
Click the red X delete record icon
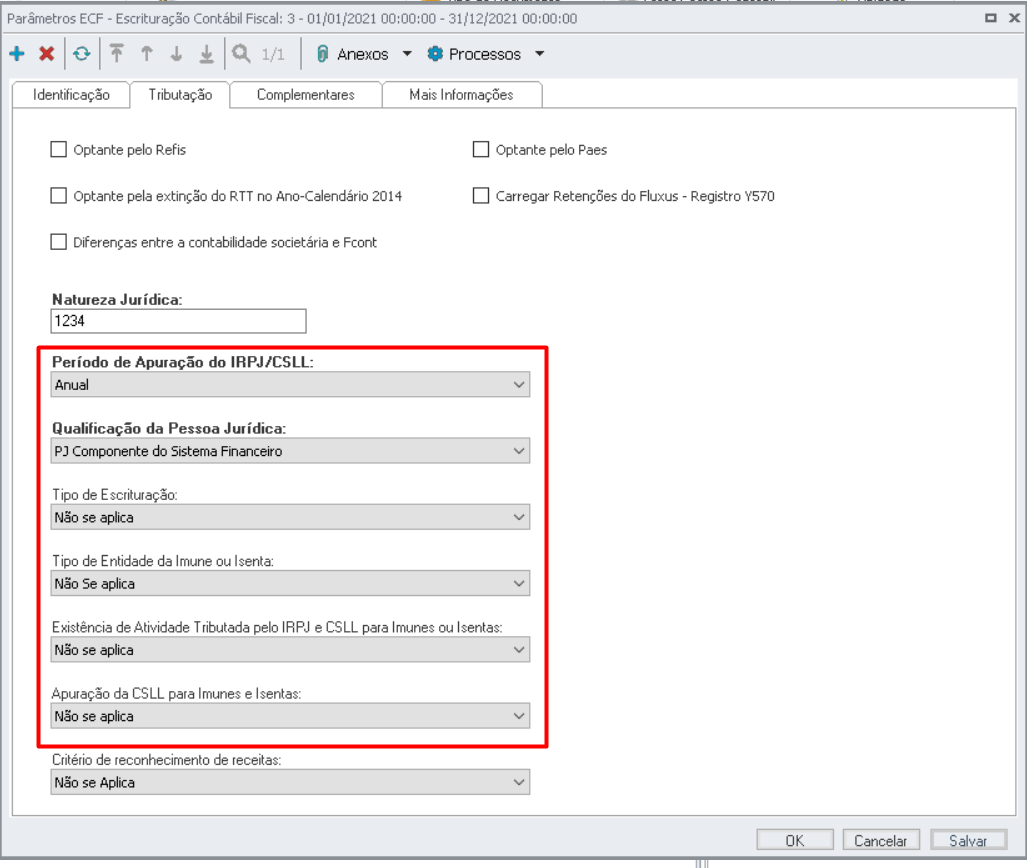tap(46, 54)
